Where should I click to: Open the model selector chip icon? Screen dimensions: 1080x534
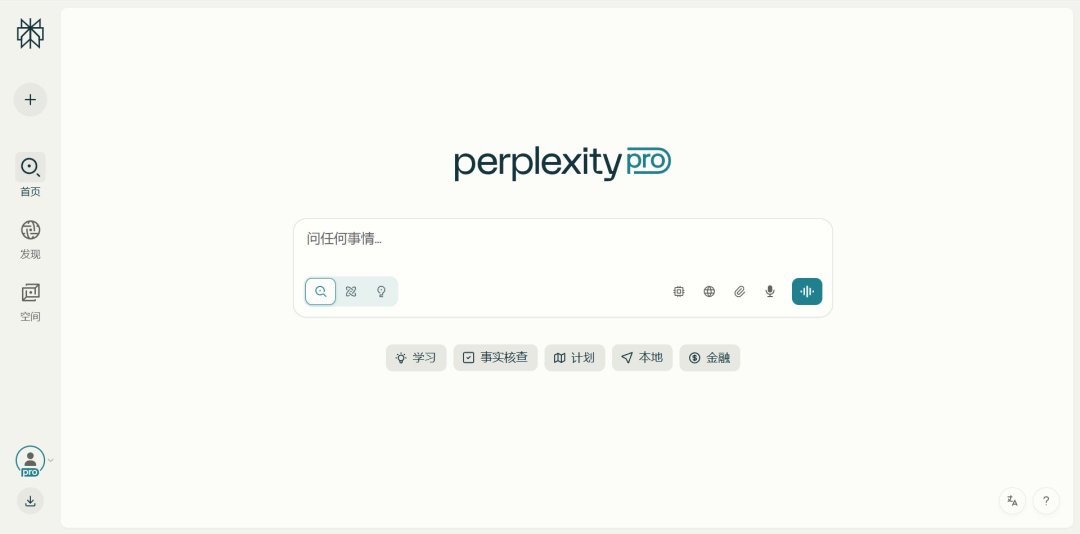[x=679, y=292]
